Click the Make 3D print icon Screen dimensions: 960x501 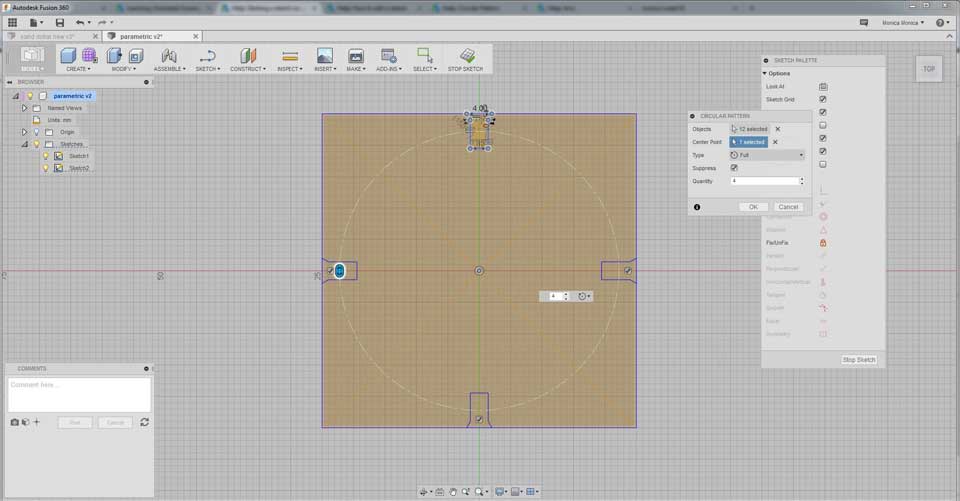tap(356, 56)
